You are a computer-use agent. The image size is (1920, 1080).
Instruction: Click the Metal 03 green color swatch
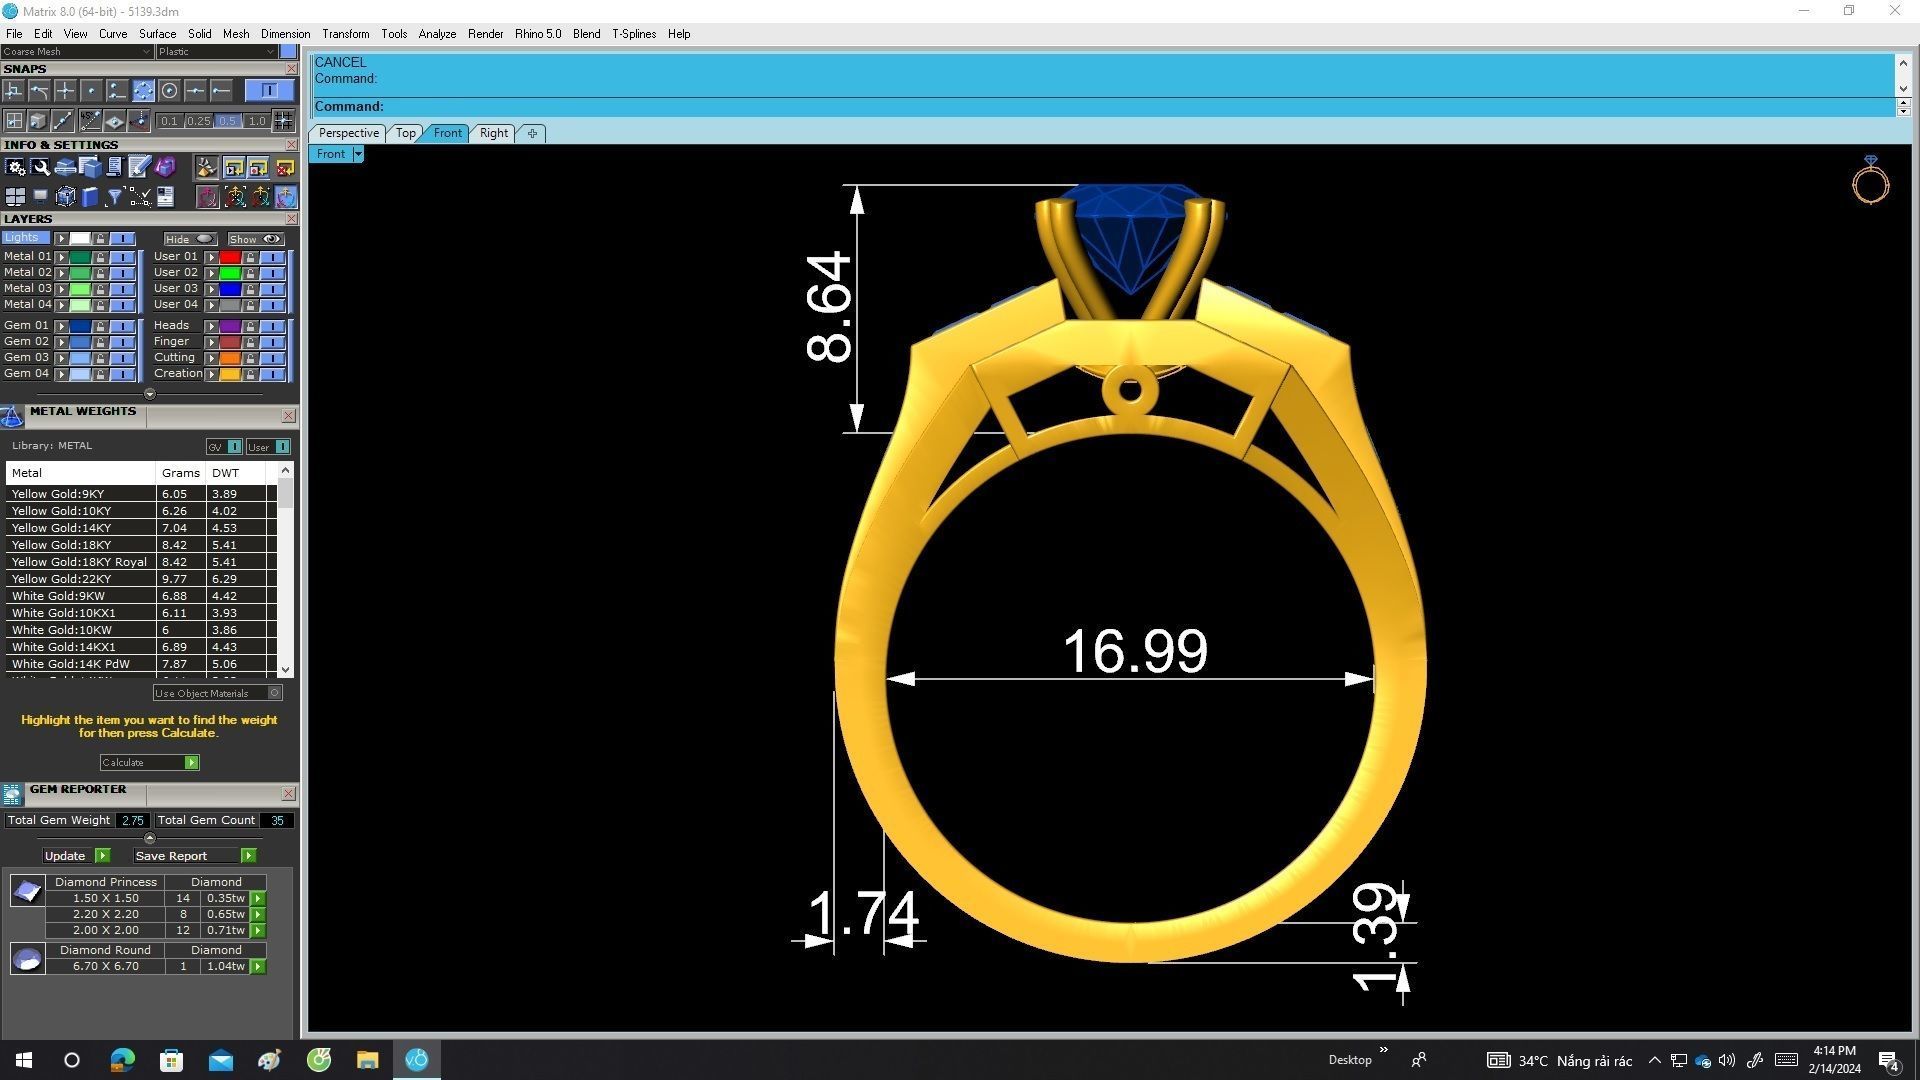(x=80, y=289)
